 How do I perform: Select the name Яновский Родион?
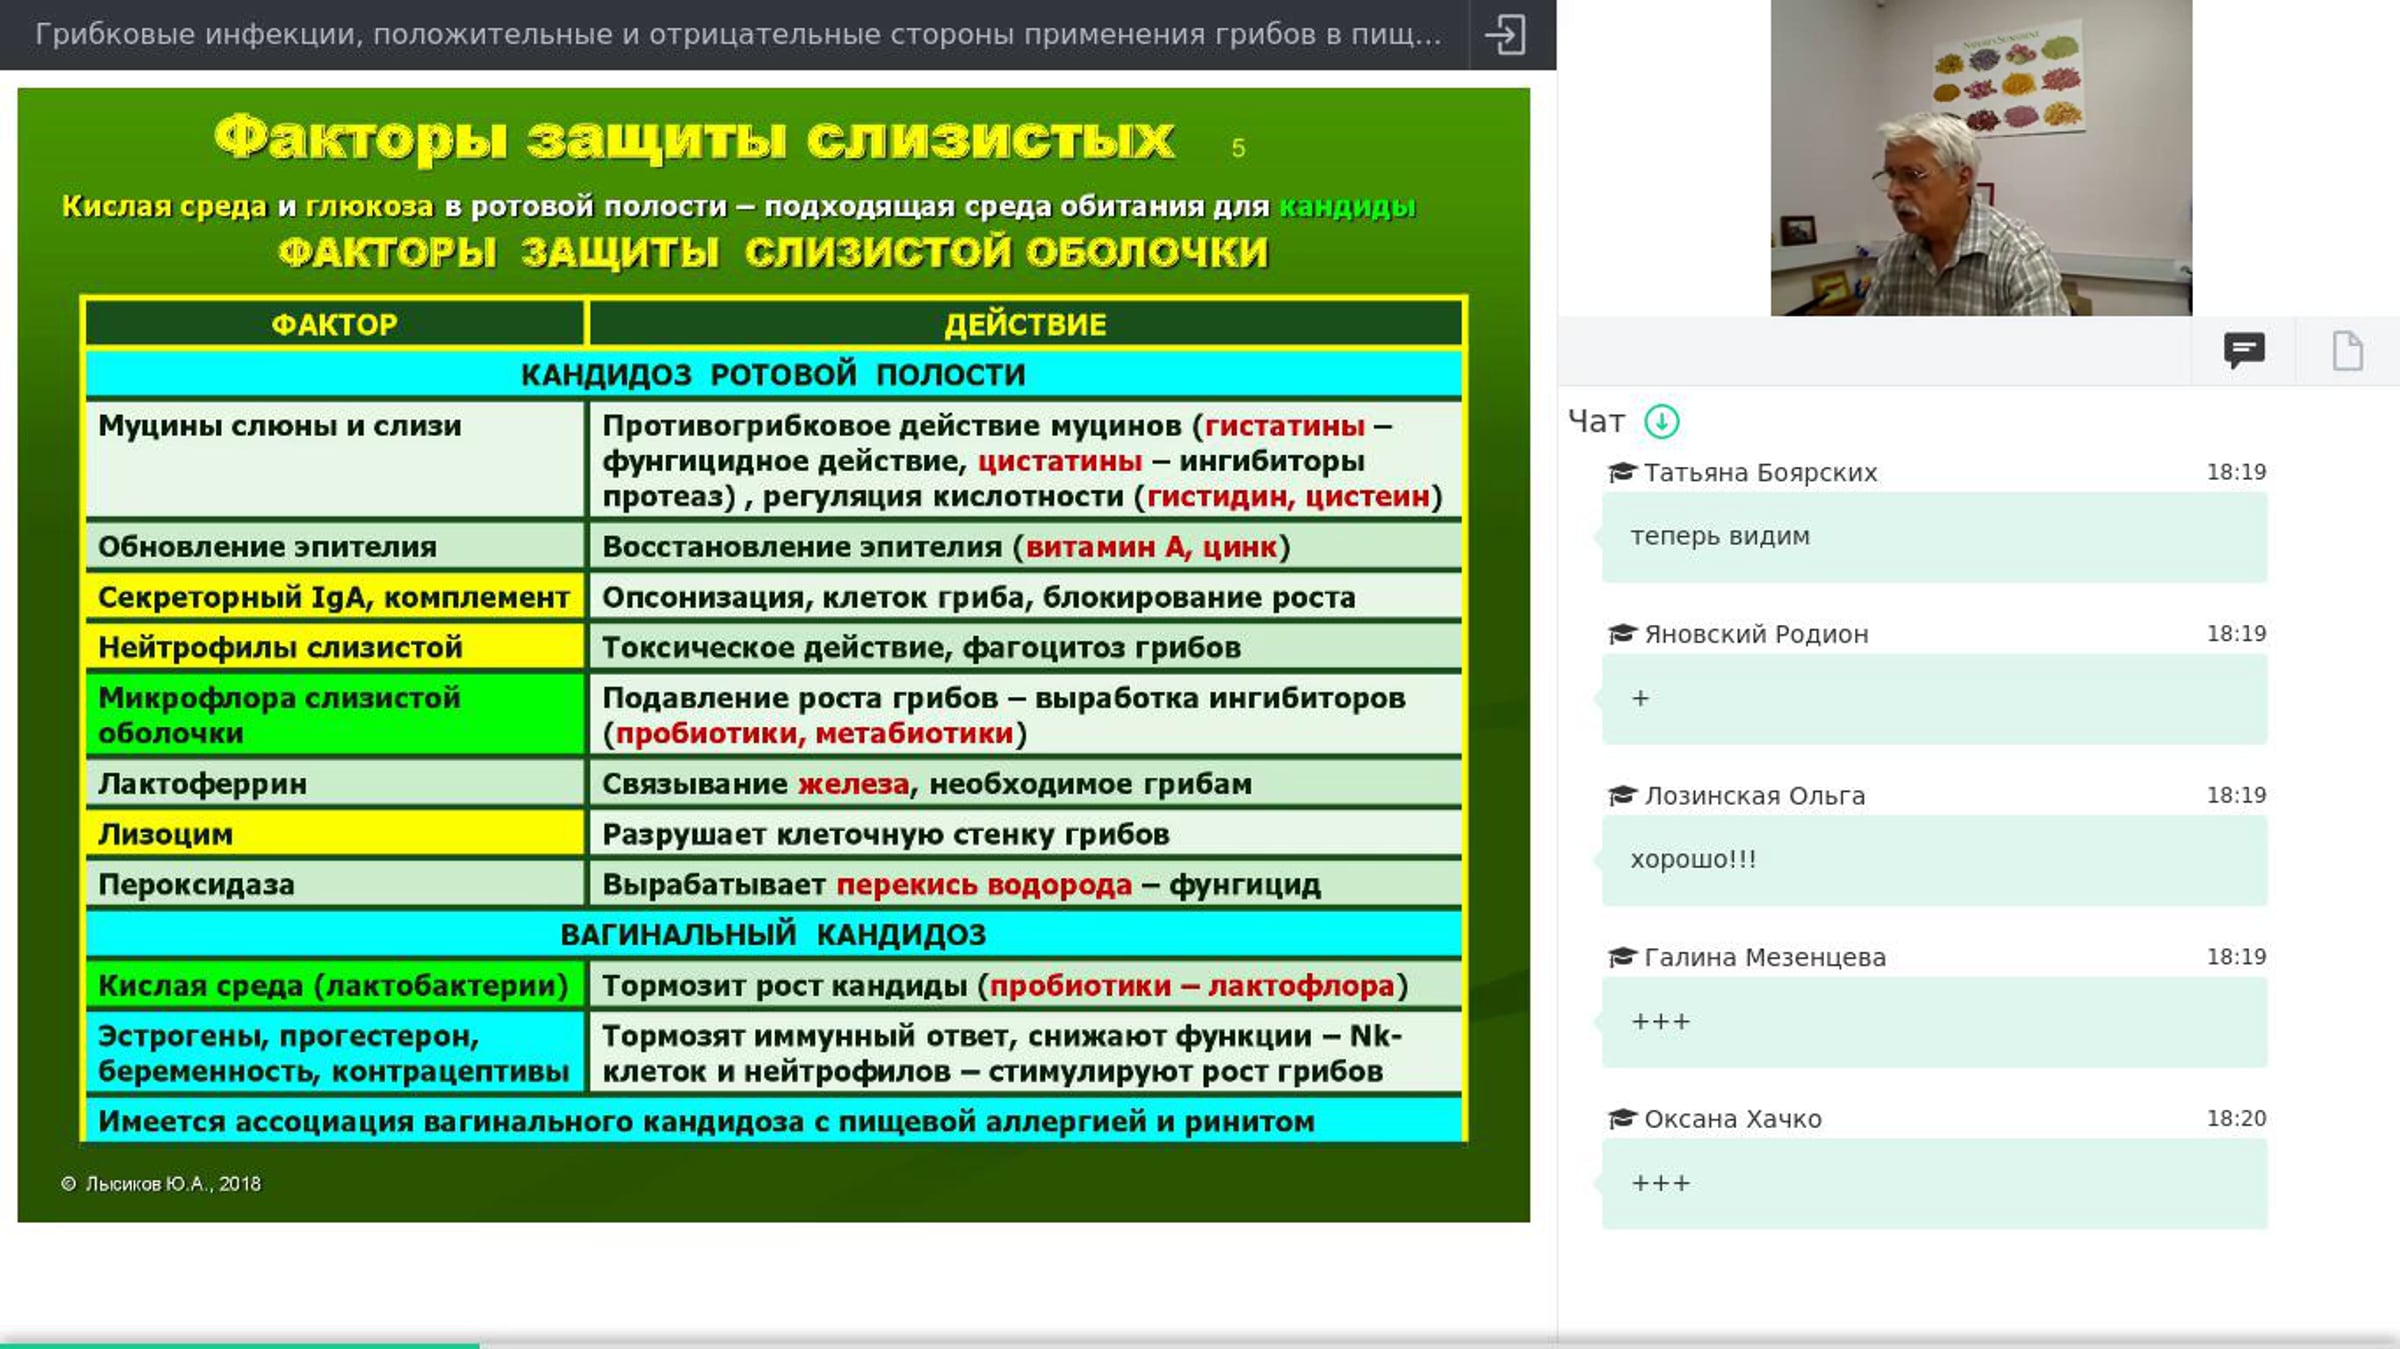1756,634
